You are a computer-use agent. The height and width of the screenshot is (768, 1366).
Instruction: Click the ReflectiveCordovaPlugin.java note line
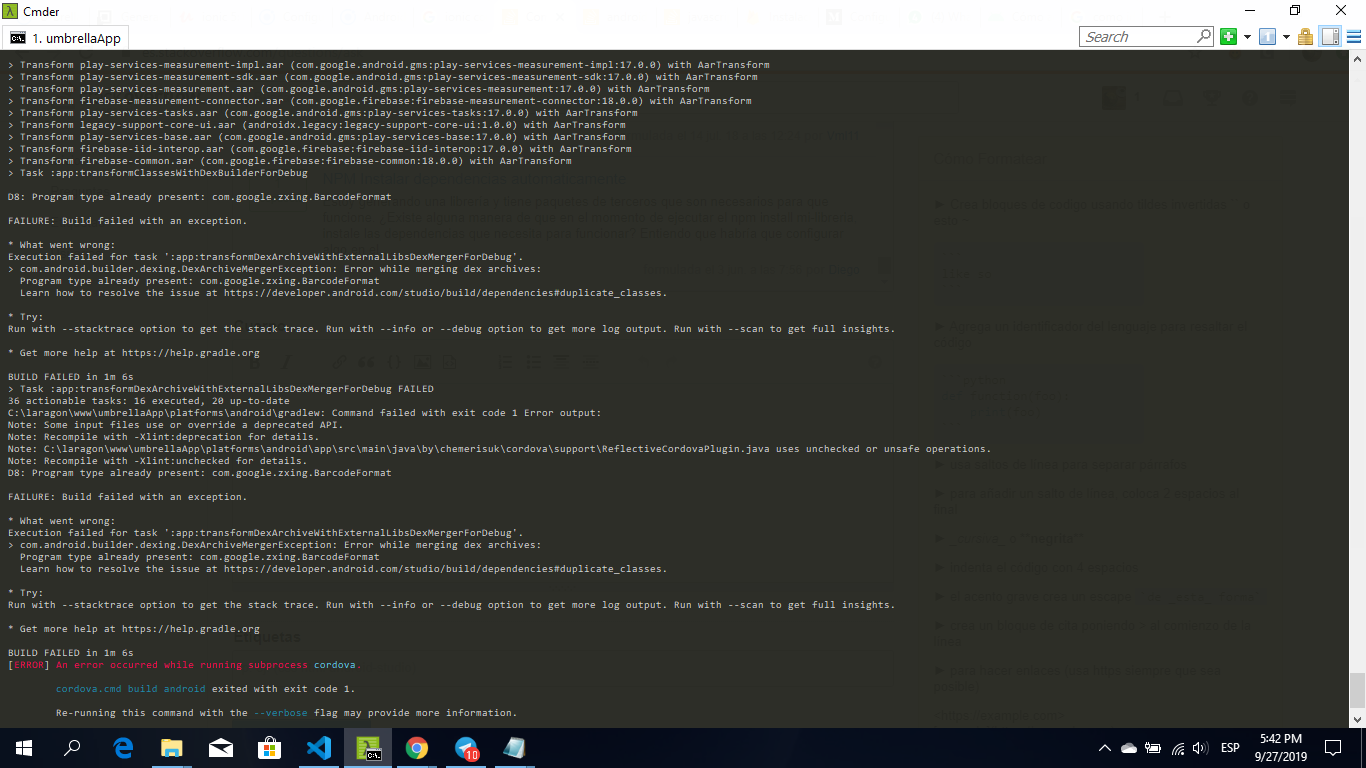499,449
